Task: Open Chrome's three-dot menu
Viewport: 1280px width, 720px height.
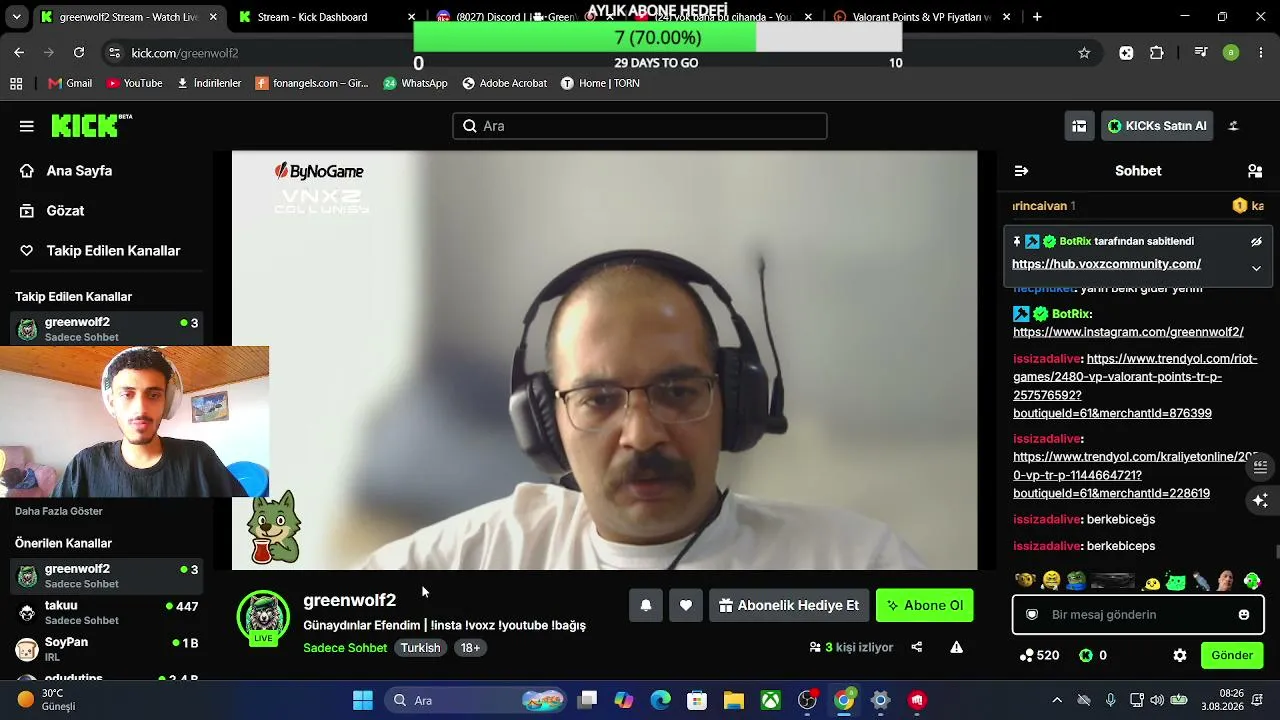Action: [1260, 53]
